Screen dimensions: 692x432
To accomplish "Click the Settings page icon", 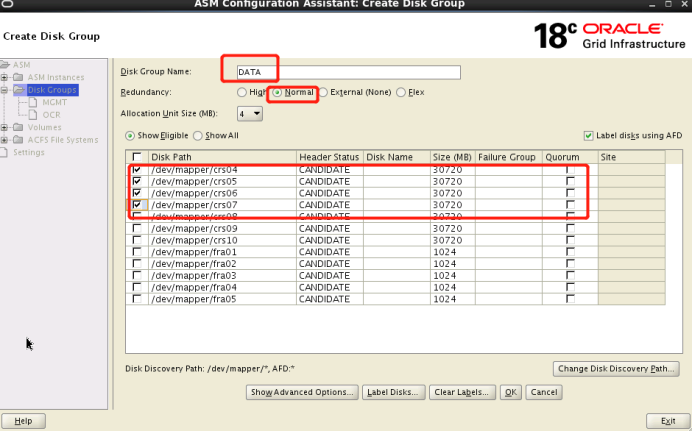I will [4, 152].
